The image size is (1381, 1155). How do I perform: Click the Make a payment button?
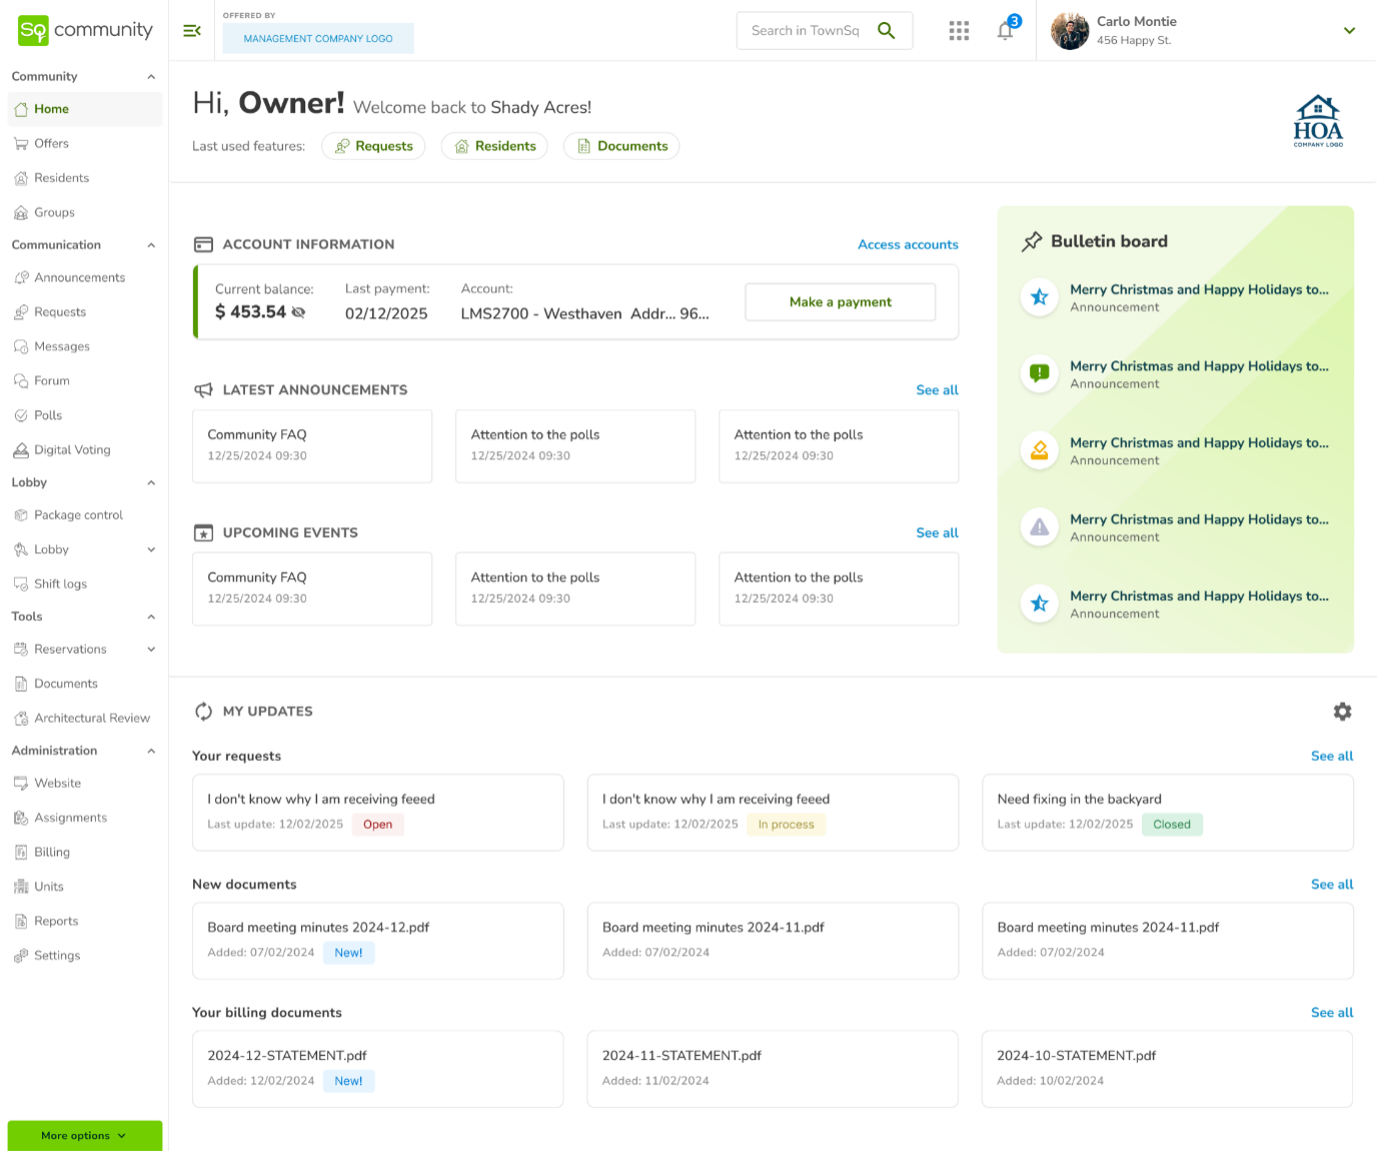pyautogui.click(x=839, y=302)
